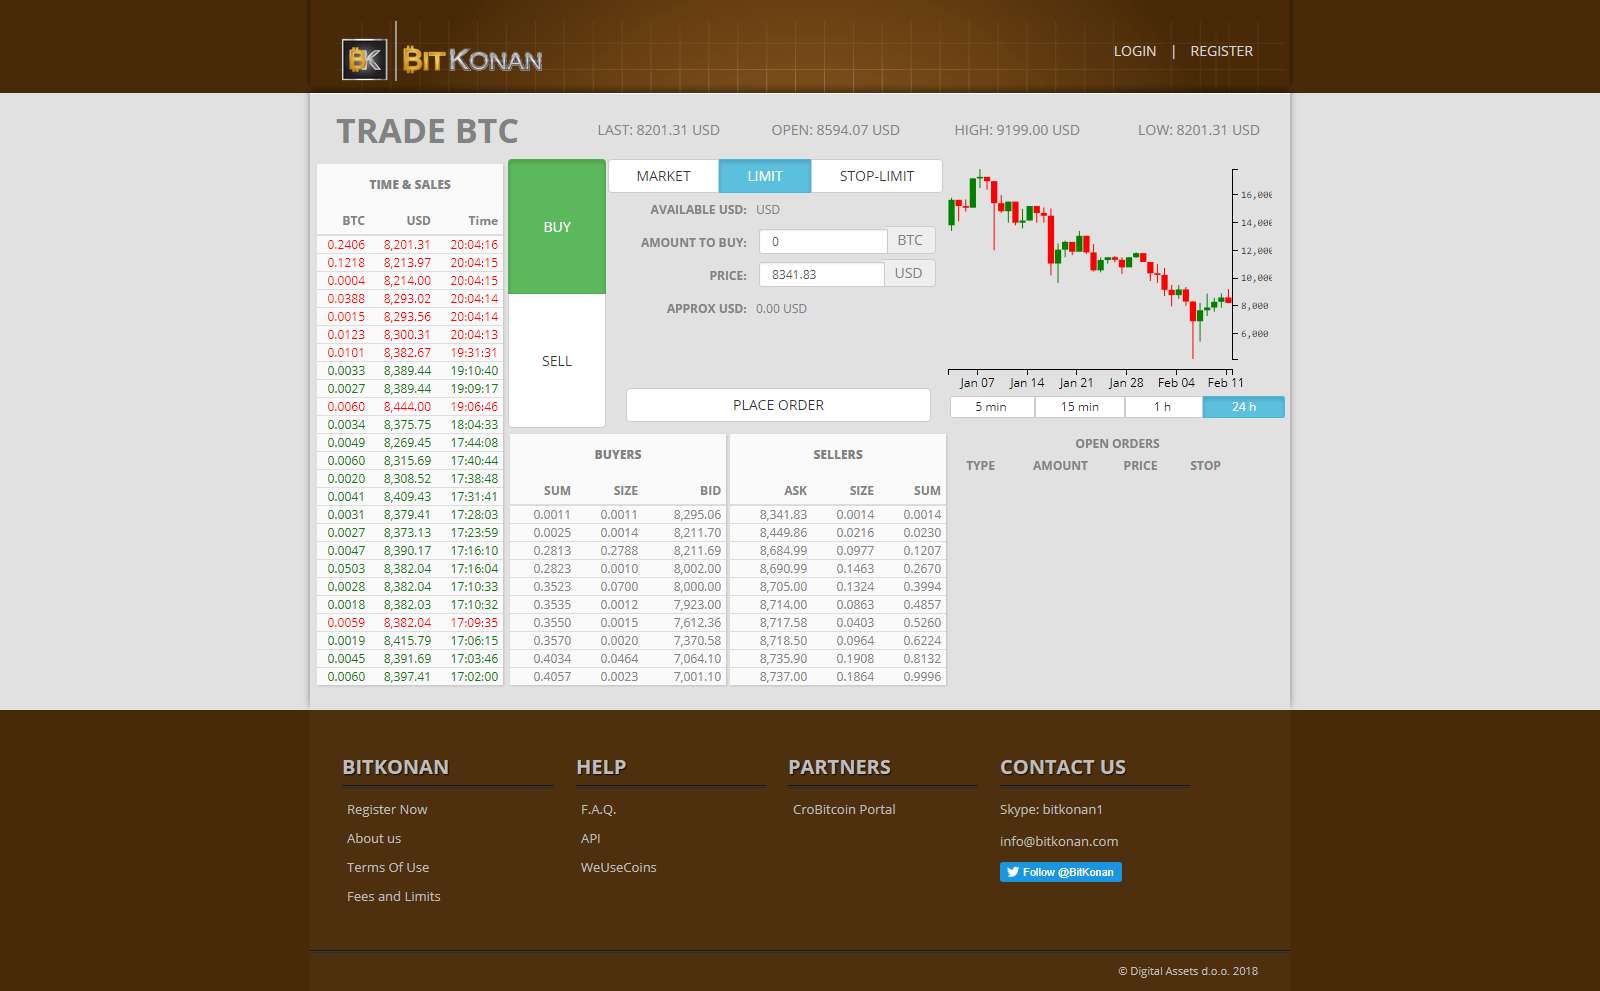Select seller ask row 8,714.00

point(838,605)
